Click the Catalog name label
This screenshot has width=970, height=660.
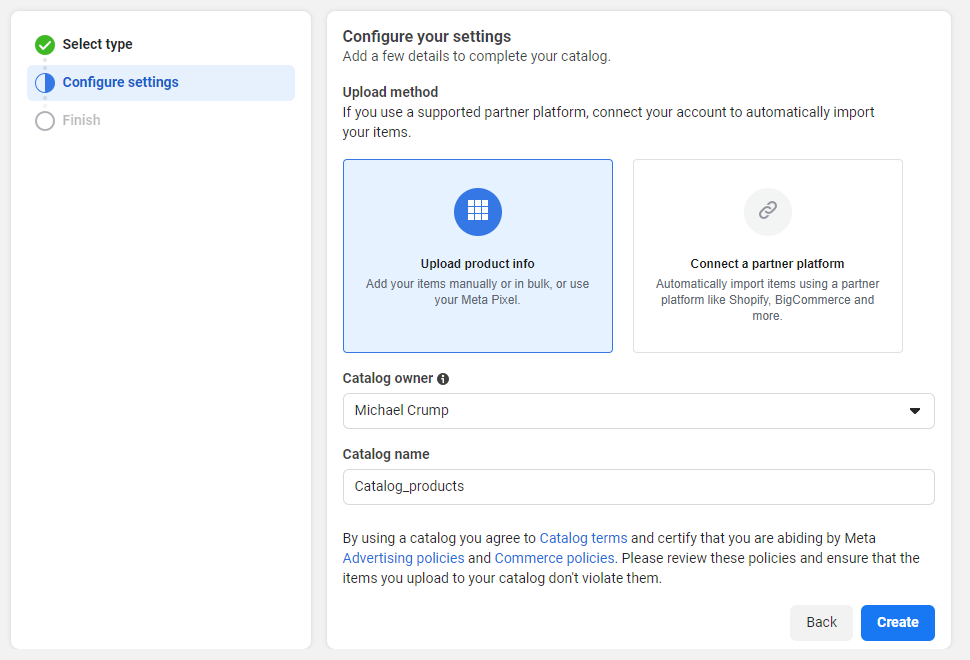pyautogui.click(x=386, y=454)
